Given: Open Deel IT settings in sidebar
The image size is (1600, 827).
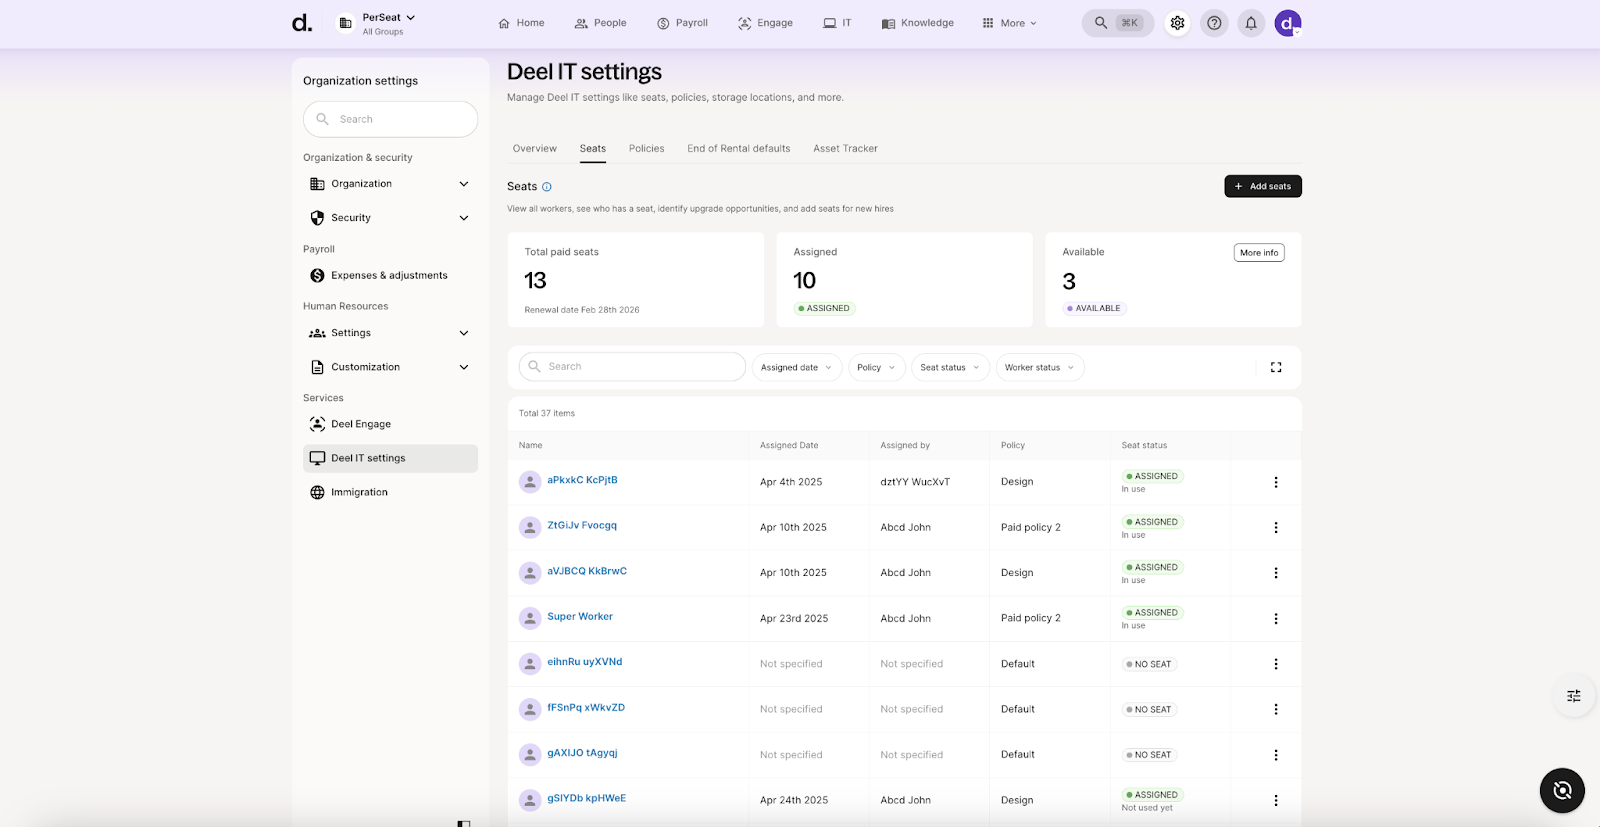Looking at the screenshot, I should click(390, 458).
